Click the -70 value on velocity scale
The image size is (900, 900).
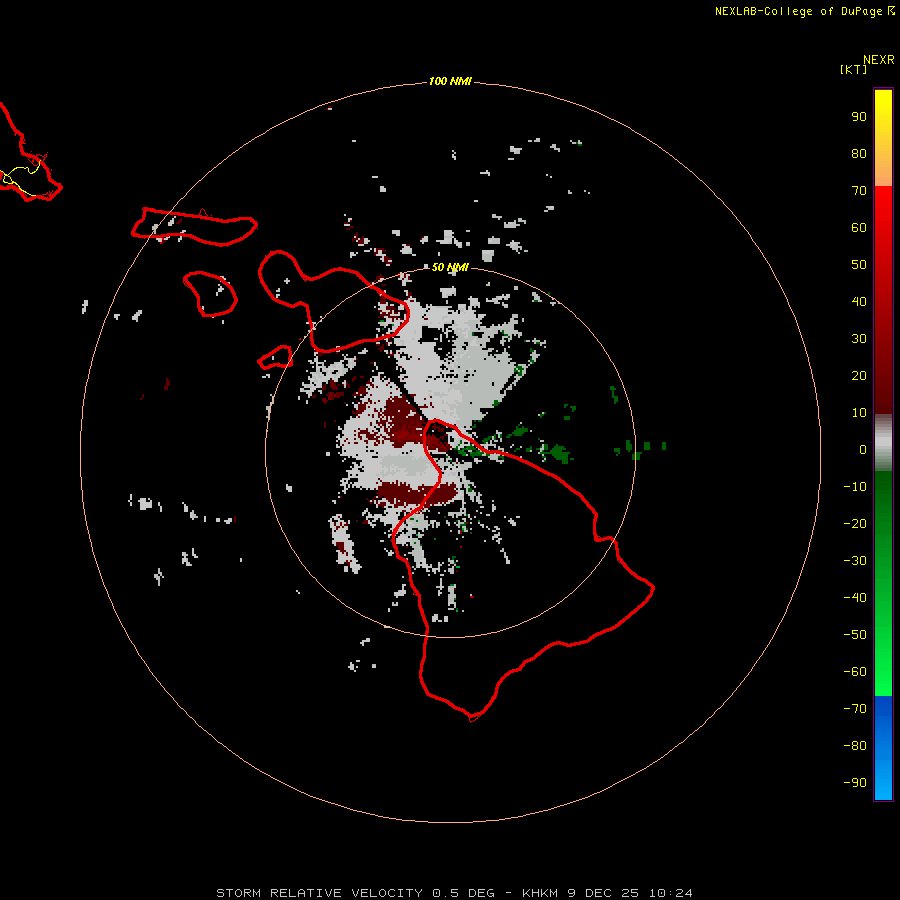click(x=855, y=709)
